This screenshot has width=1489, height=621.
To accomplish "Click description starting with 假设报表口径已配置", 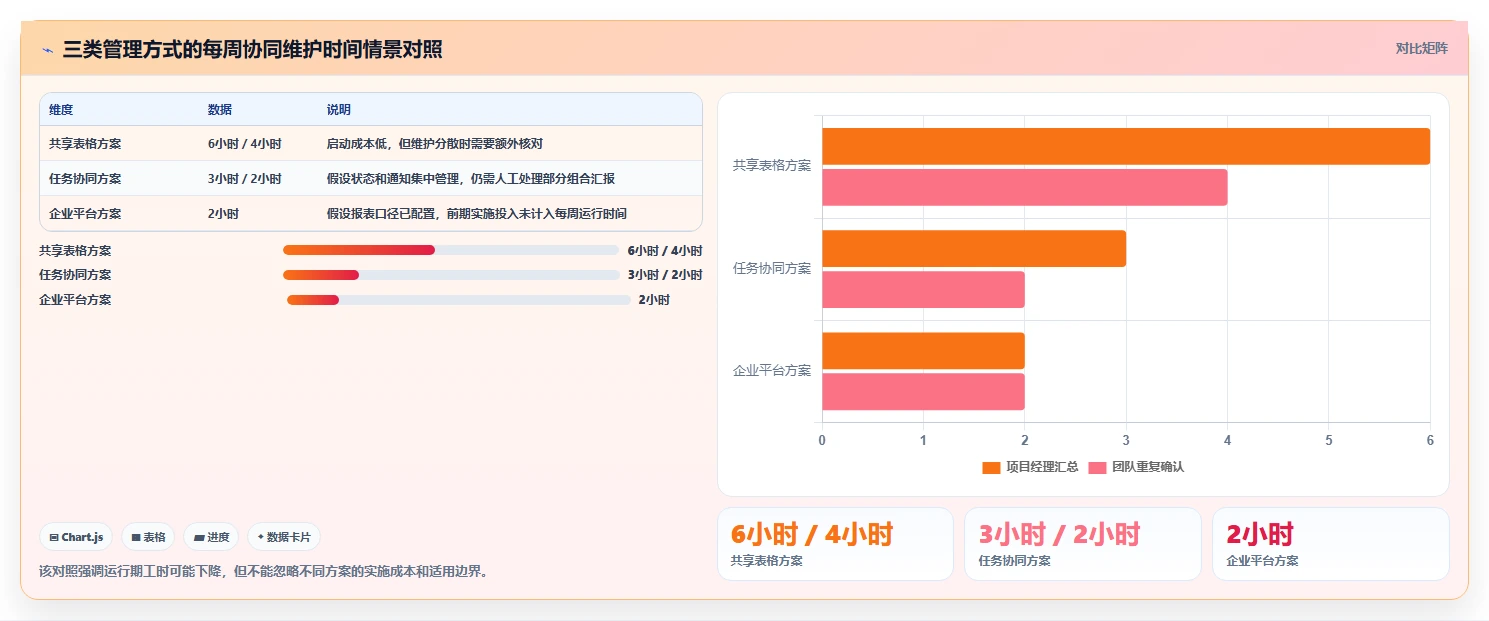I will coord(477,214).
